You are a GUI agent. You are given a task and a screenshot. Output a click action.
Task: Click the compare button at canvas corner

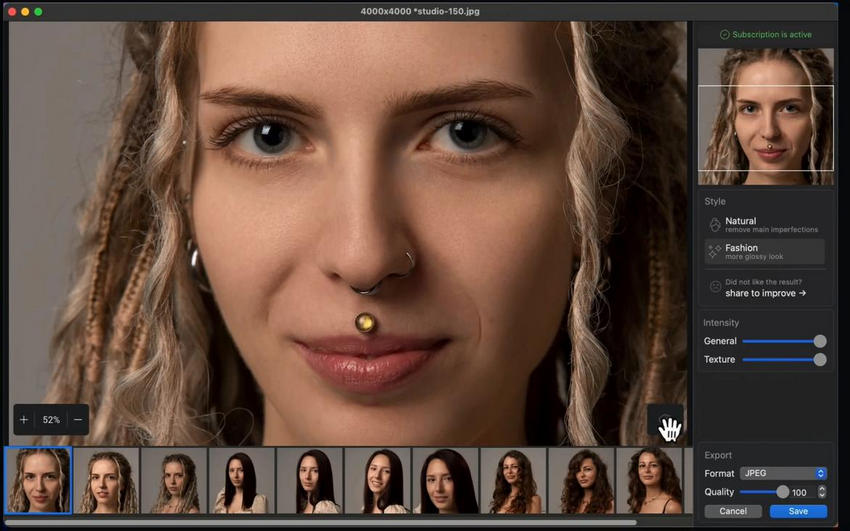pyautogui.click(x=667, y=423)
